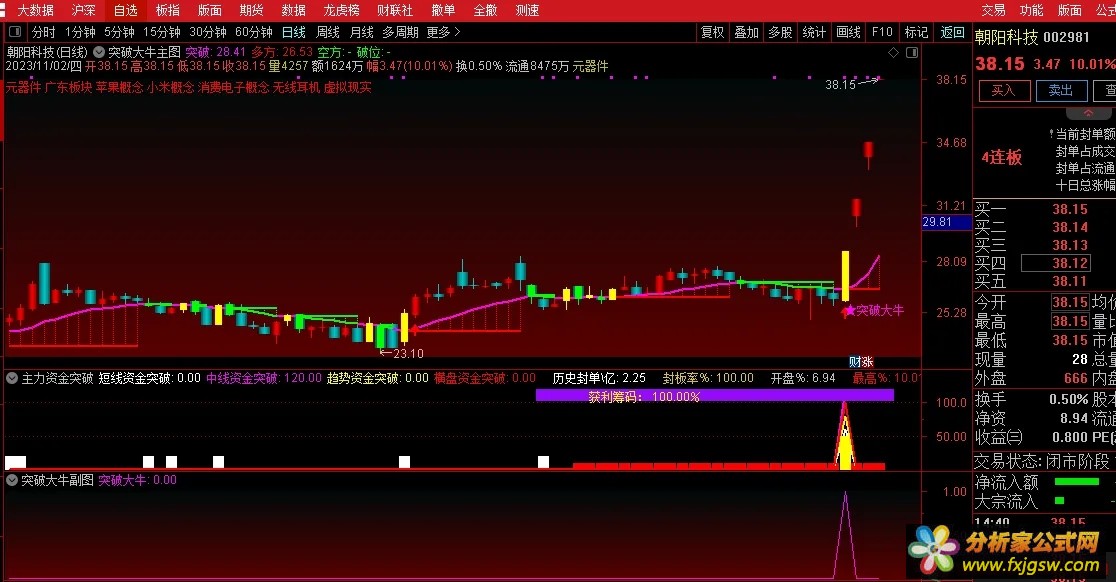Open the first 版面 menu
Image resolution: width=1116 pixels, height=582 pixels.
(210, 10)
